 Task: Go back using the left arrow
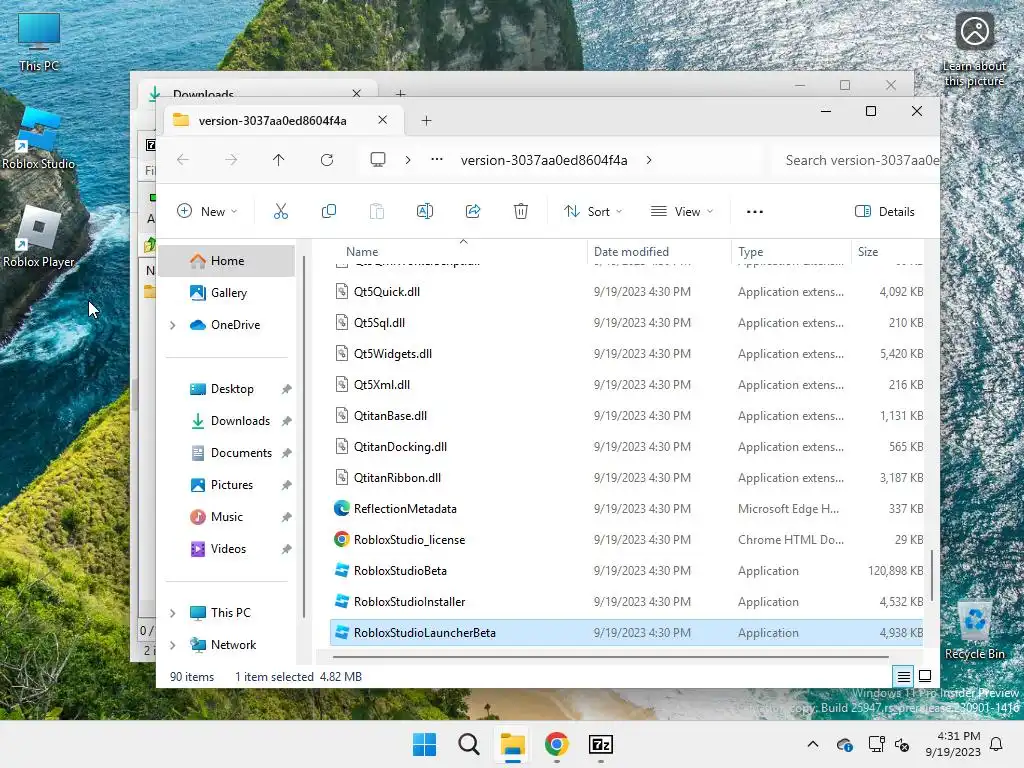183,160
